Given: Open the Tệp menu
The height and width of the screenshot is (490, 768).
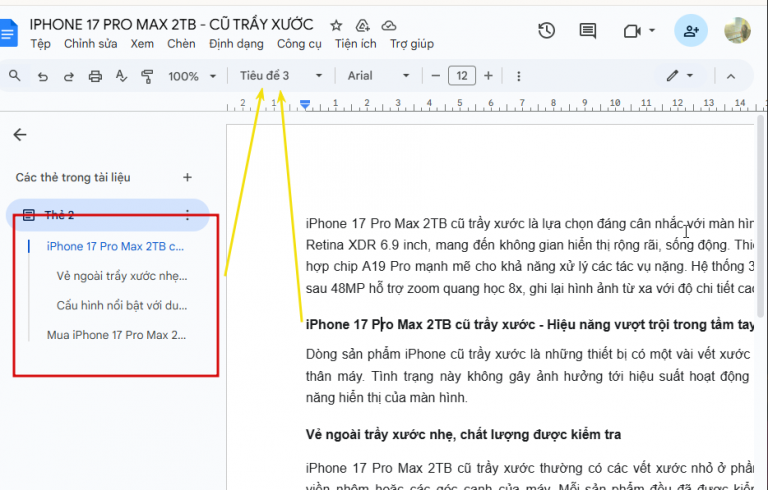Looking at the screenshot, I should click(x=41, y=44).
